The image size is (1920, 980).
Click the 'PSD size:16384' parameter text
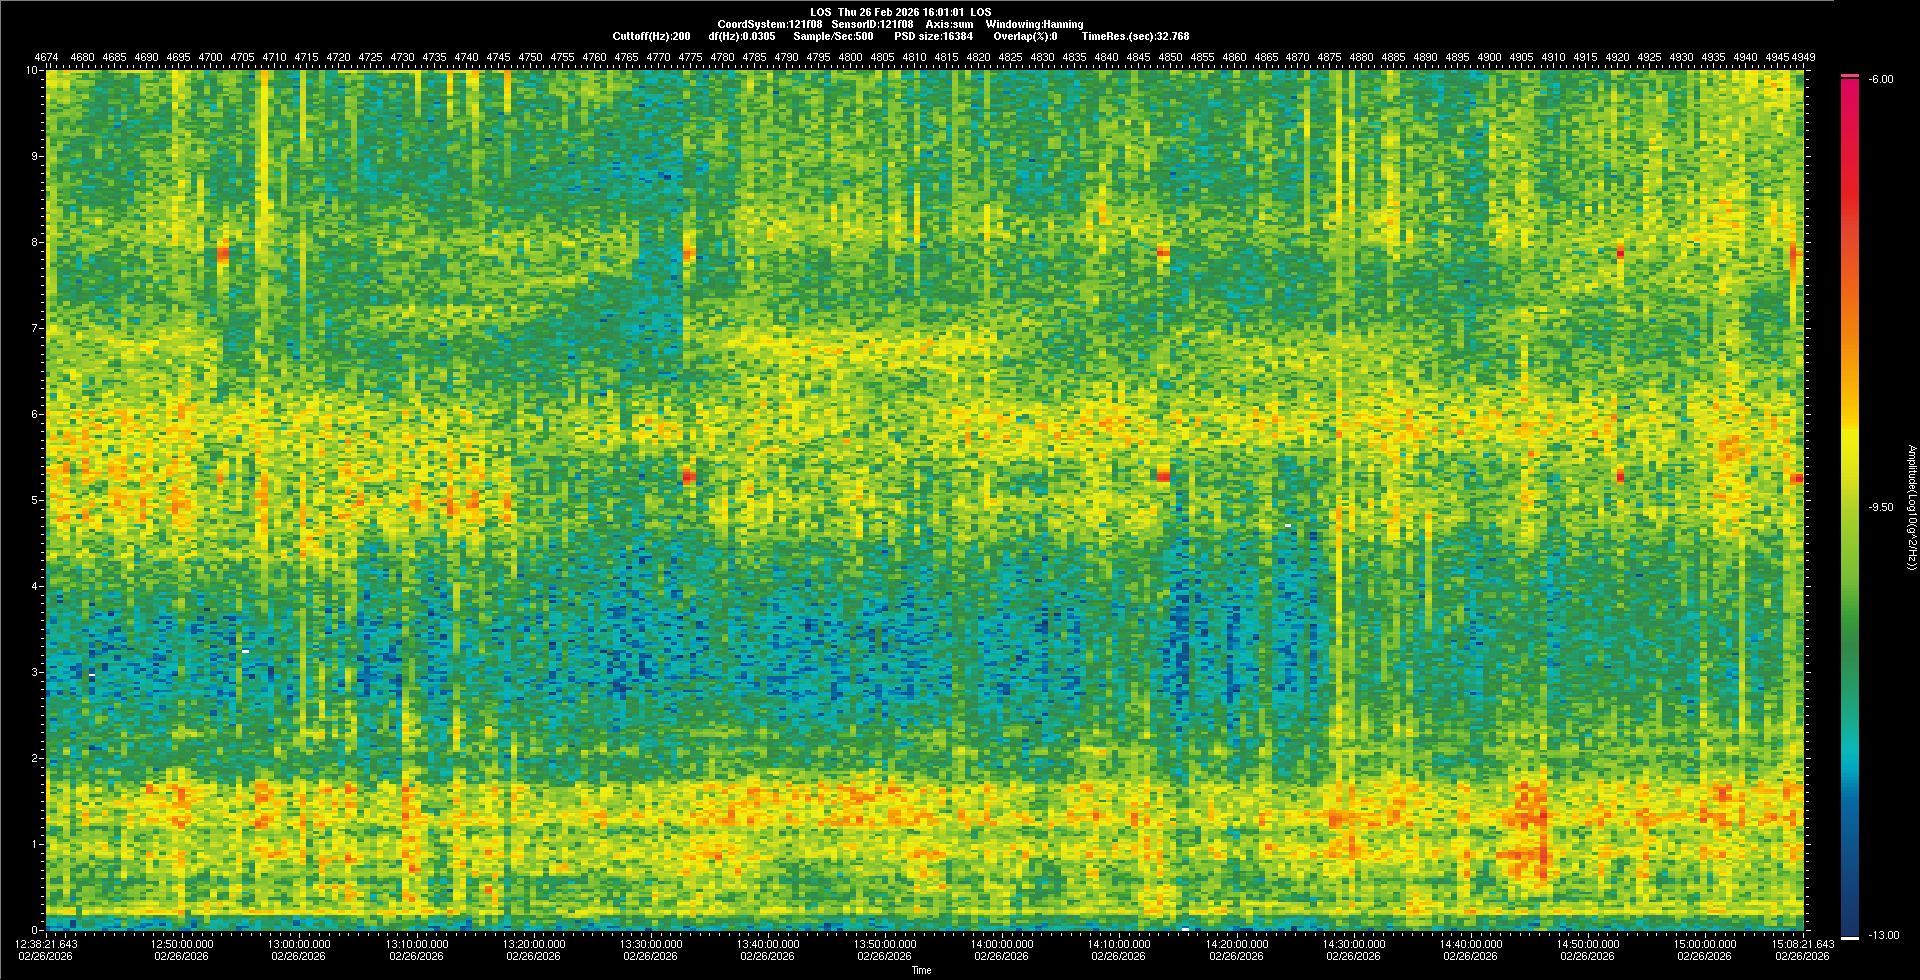coord(933,36)
